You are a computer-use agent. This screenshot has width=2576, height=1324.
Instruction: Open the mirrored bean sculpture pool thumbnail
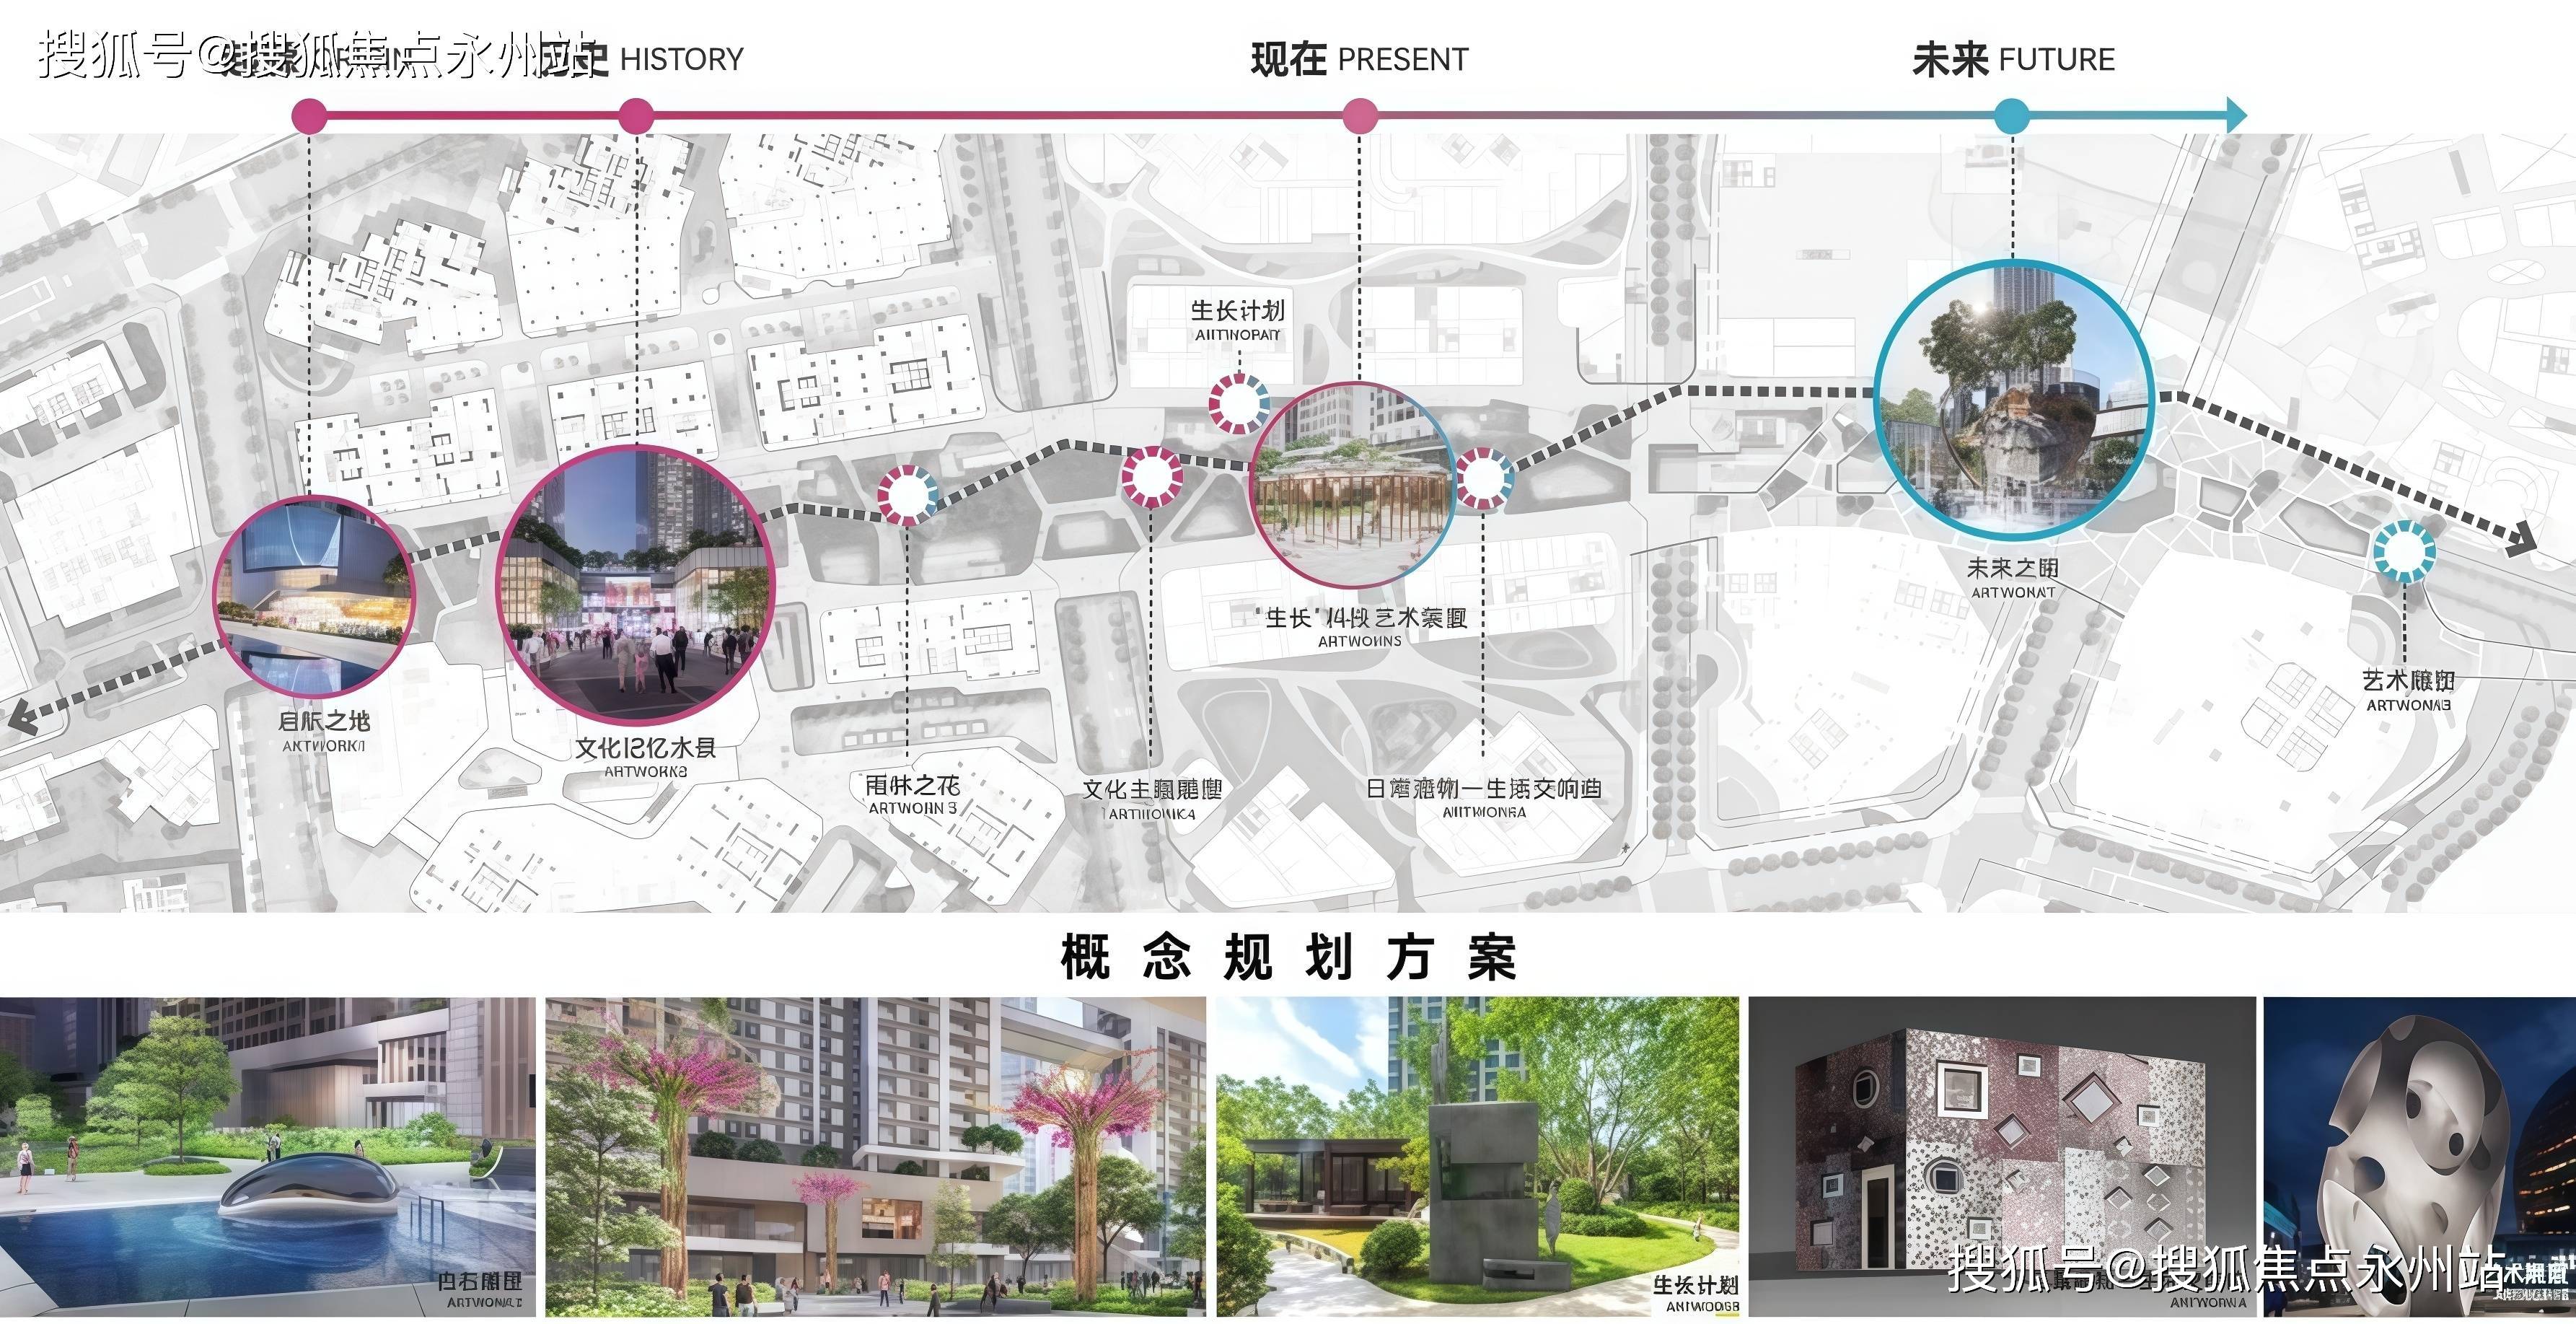click(x=268, y=1156)
